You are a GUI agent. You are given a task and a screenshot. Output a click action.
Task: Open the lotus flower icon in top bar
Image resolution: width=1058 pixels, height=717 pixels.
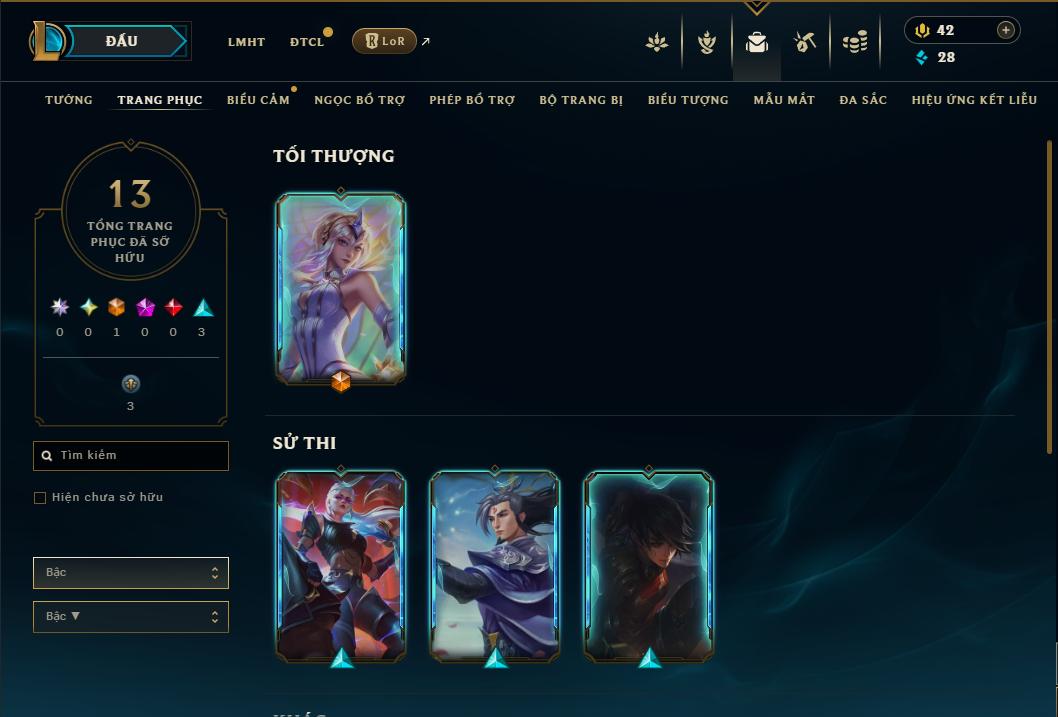[657, 42]
